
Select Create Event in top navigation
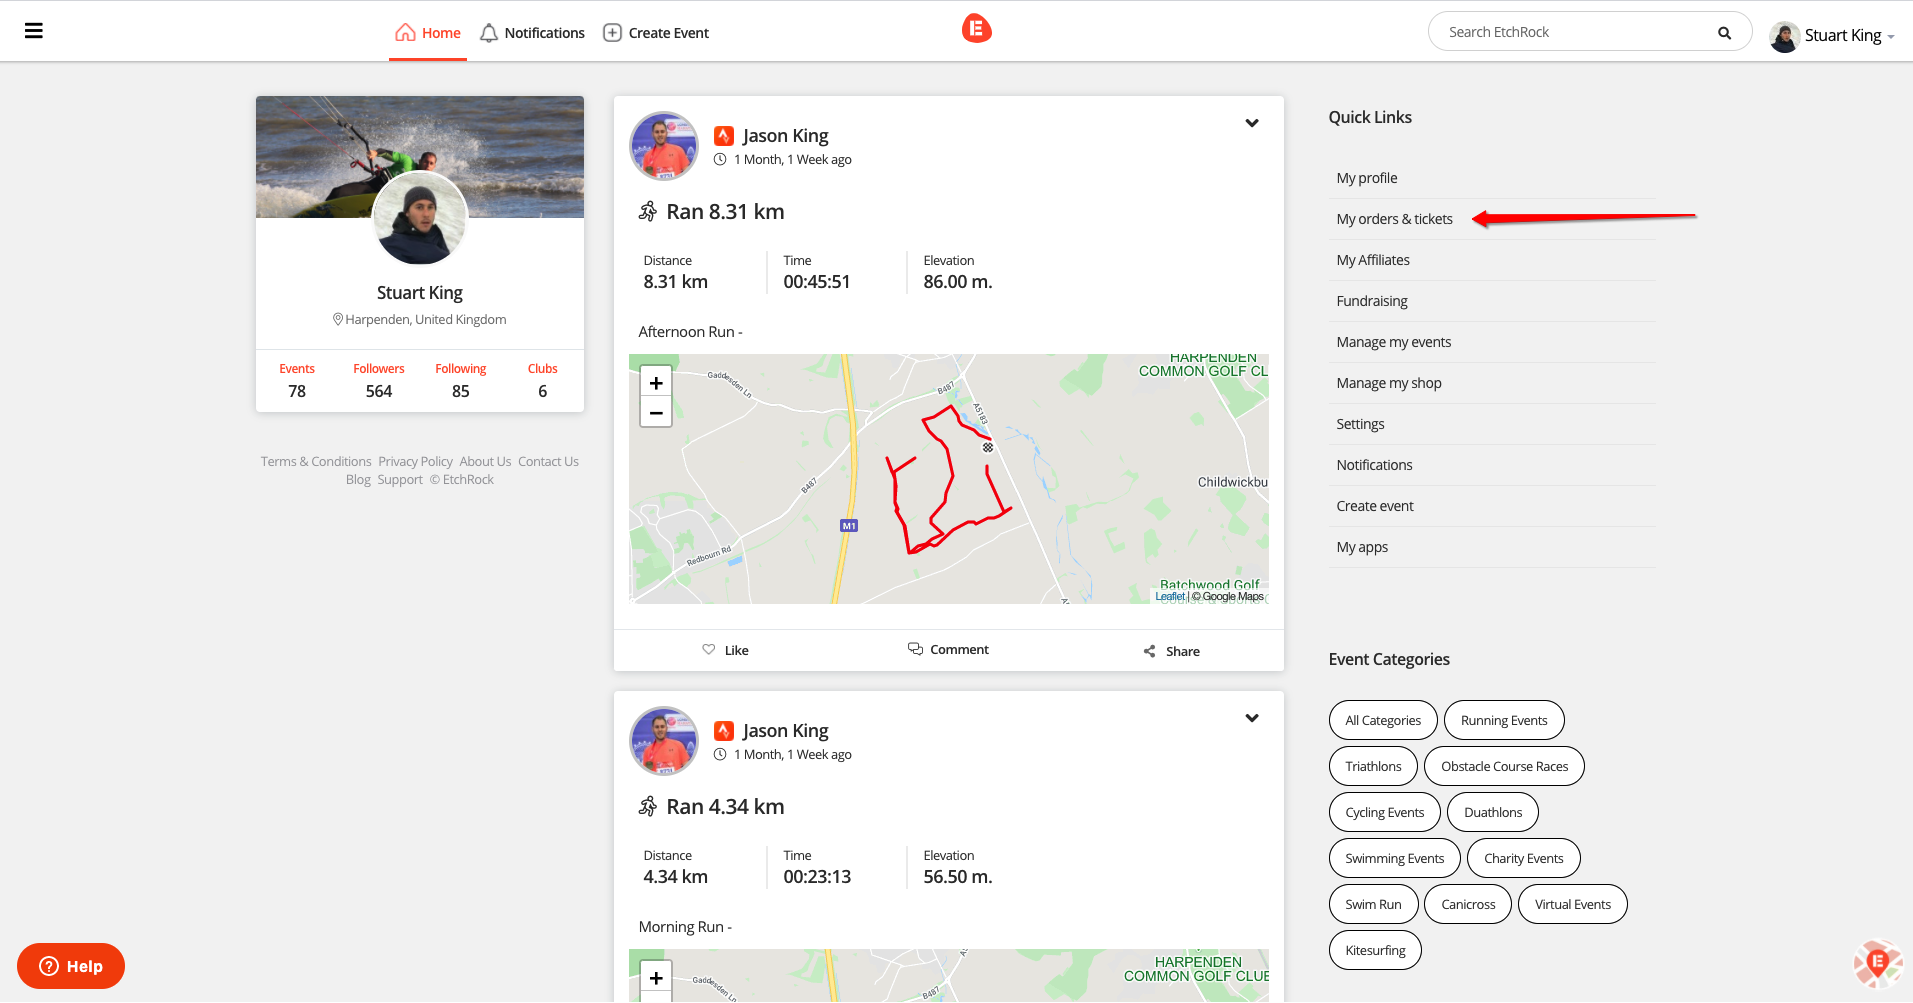click(x=656, y=33)
